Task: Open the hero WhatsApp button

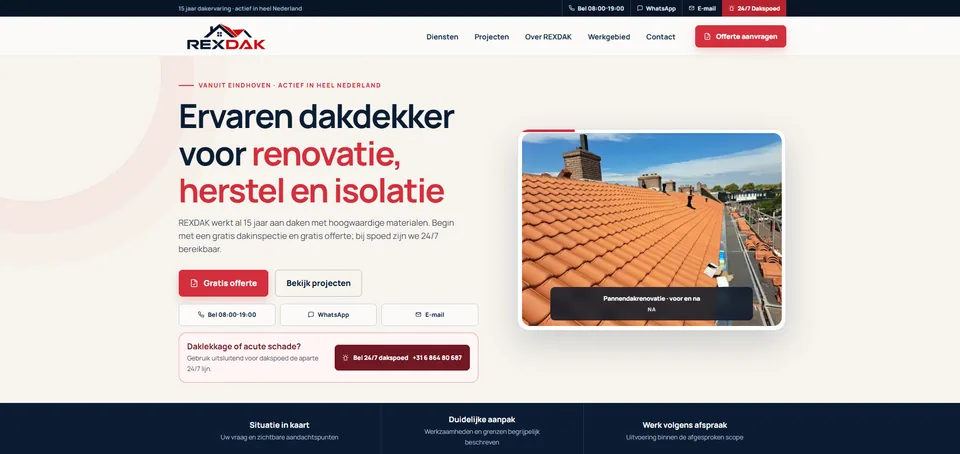Action: [328, 314]
